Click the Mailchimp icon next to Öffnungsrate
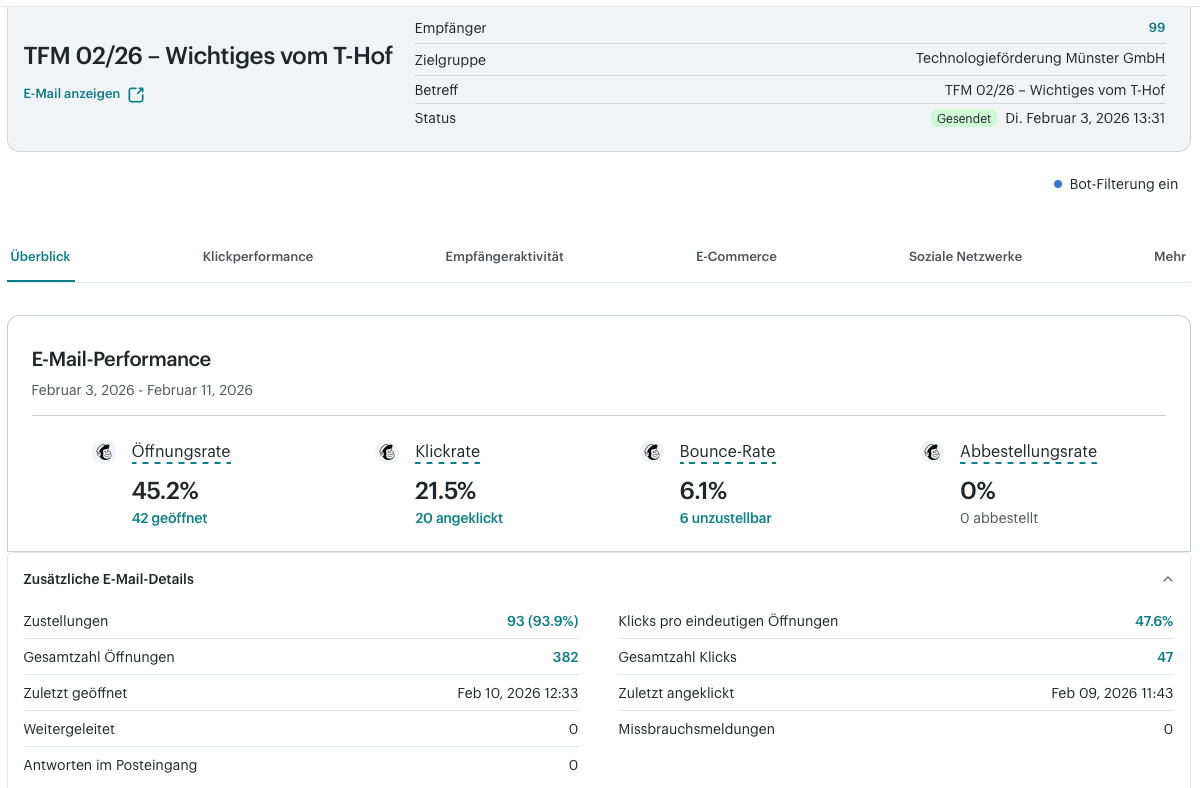Viewport: 1200px width, 788px height. tap(104, 452)
